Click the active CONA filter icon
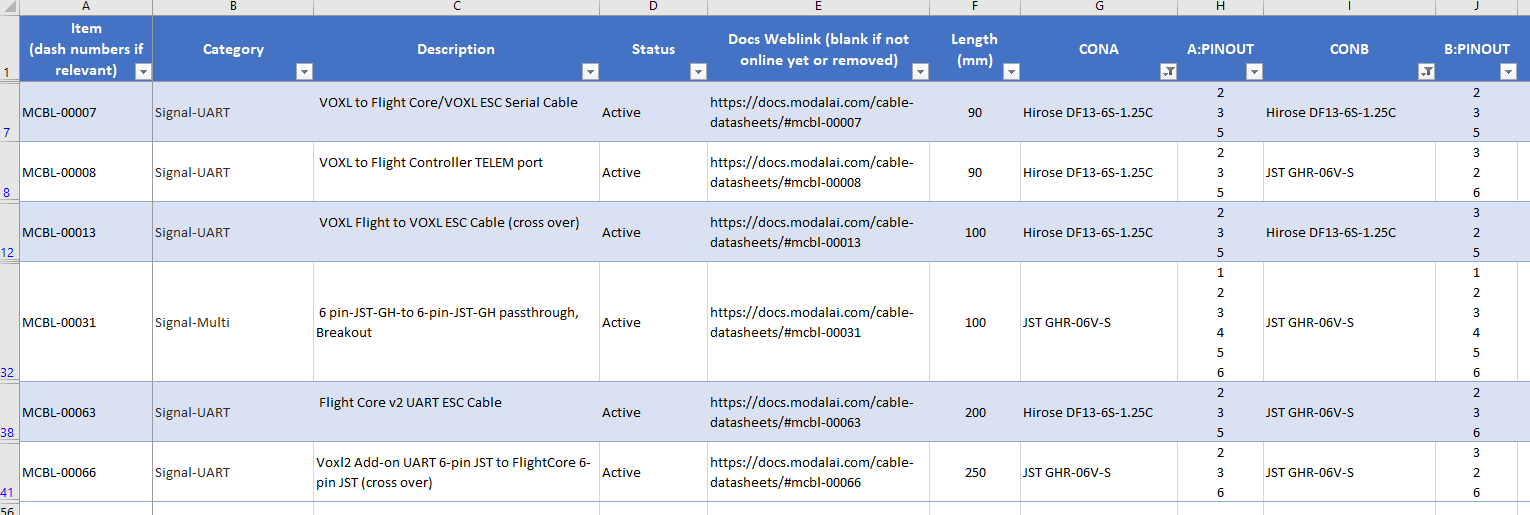Viewport: 1530px width, 515px height. [x=1168, y=71]
